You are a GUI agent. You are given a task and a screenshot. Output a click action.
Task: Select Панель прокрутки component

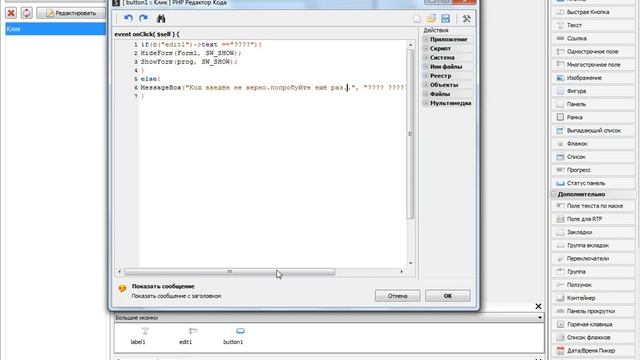(x=593, y=311)
